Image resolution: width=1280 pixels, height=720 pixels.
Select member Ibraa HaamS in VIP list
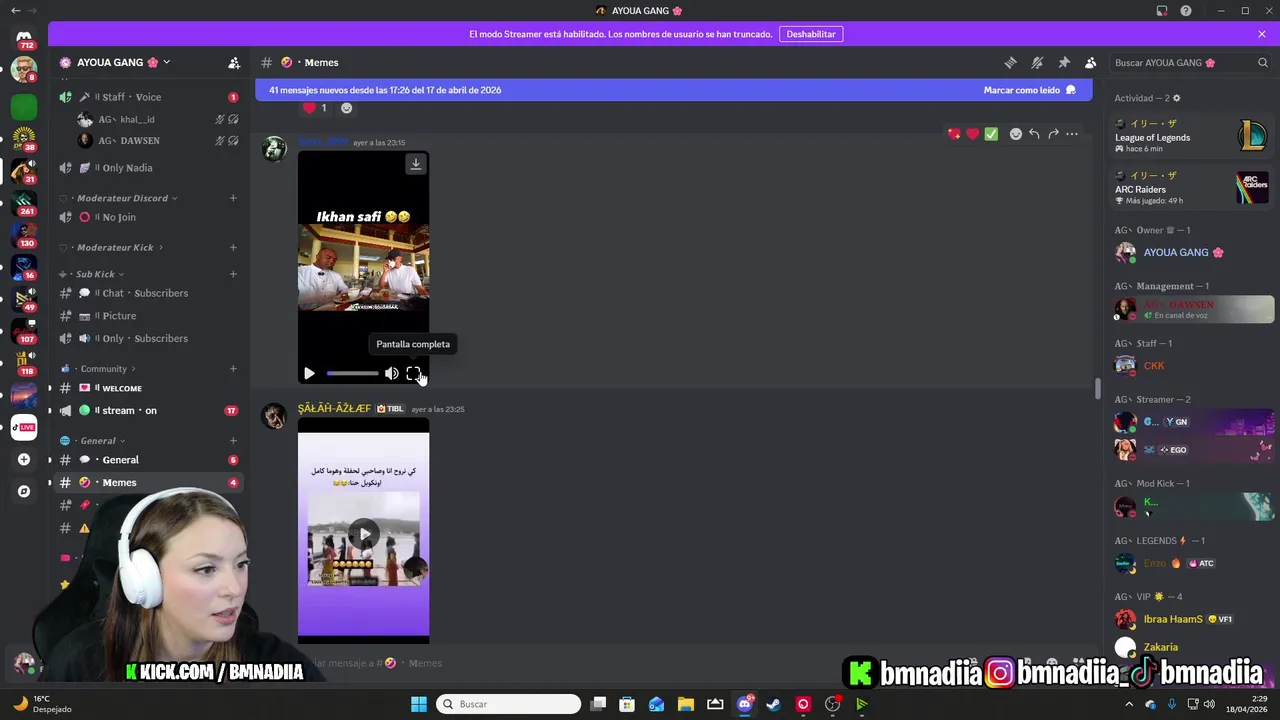1192,619
